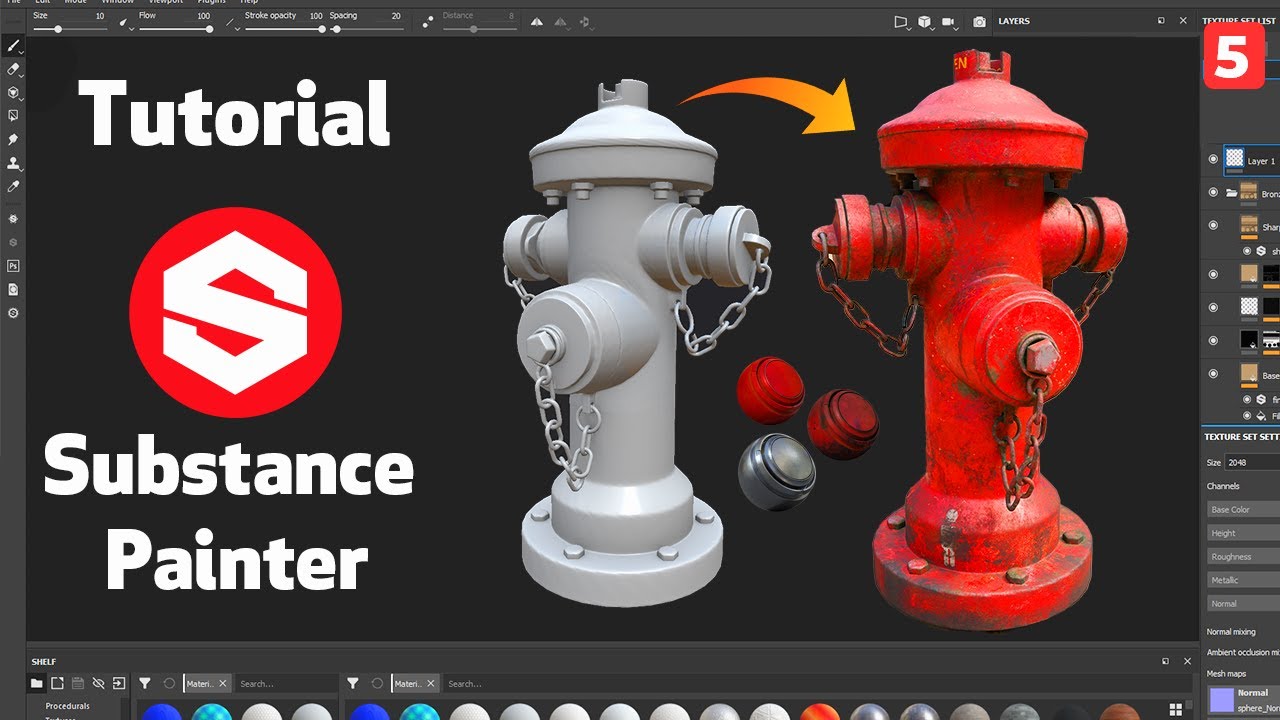Click the shelf new-window icon
Image resolution: width=1280 pixels, height=720 pixels.
click(x=57, y=683)
